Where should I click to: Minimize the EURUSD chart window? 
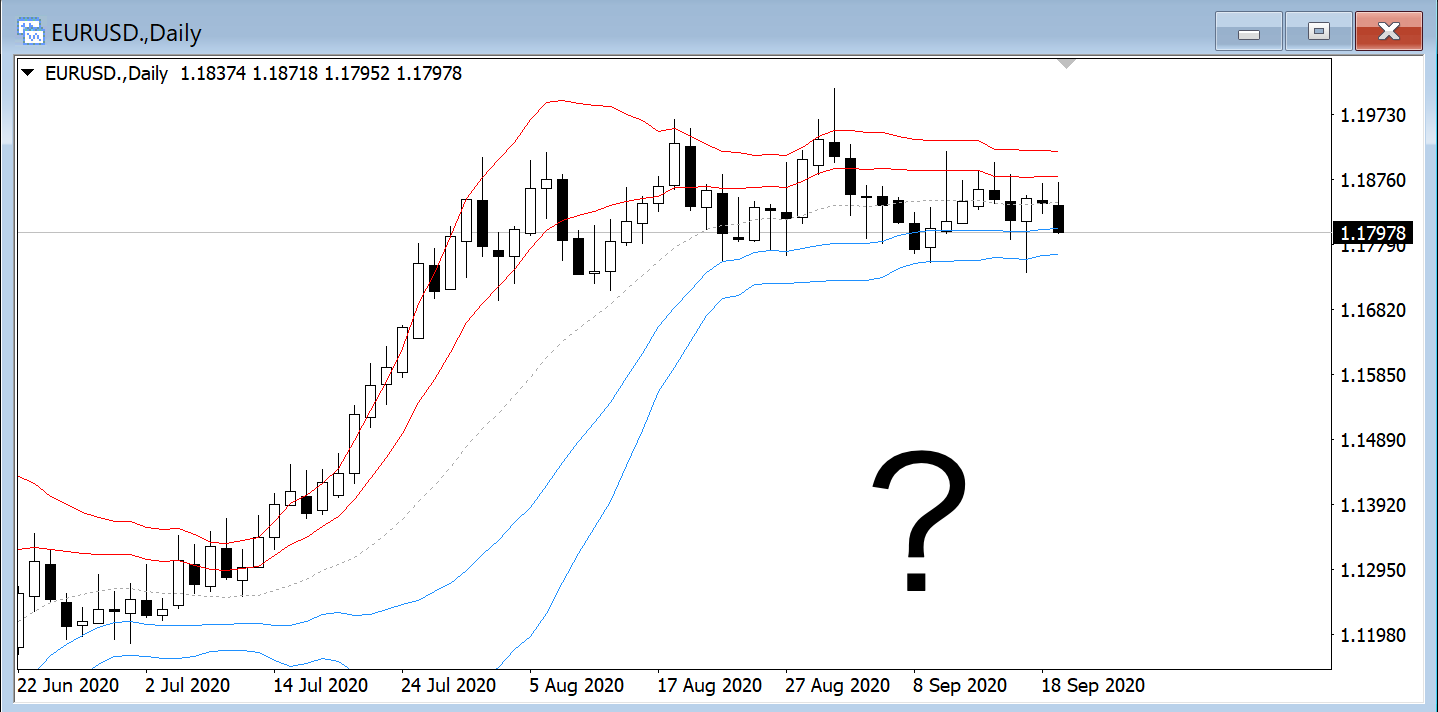[x=1248, y=32]
